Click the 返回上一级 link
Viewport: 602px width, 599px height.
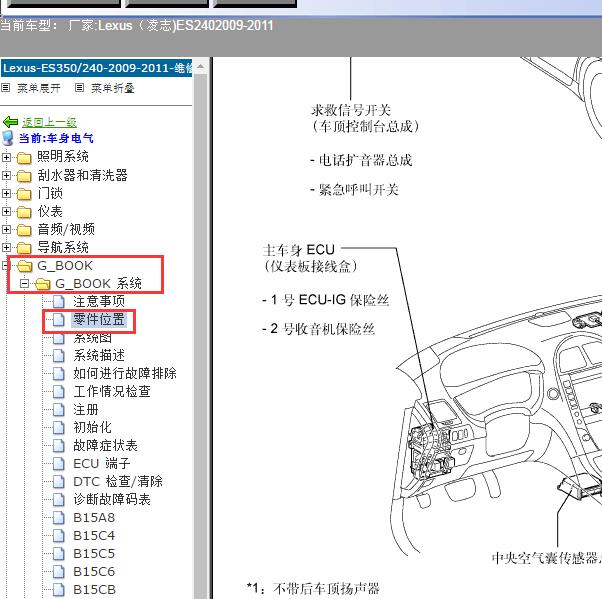[x=49, y=122]
